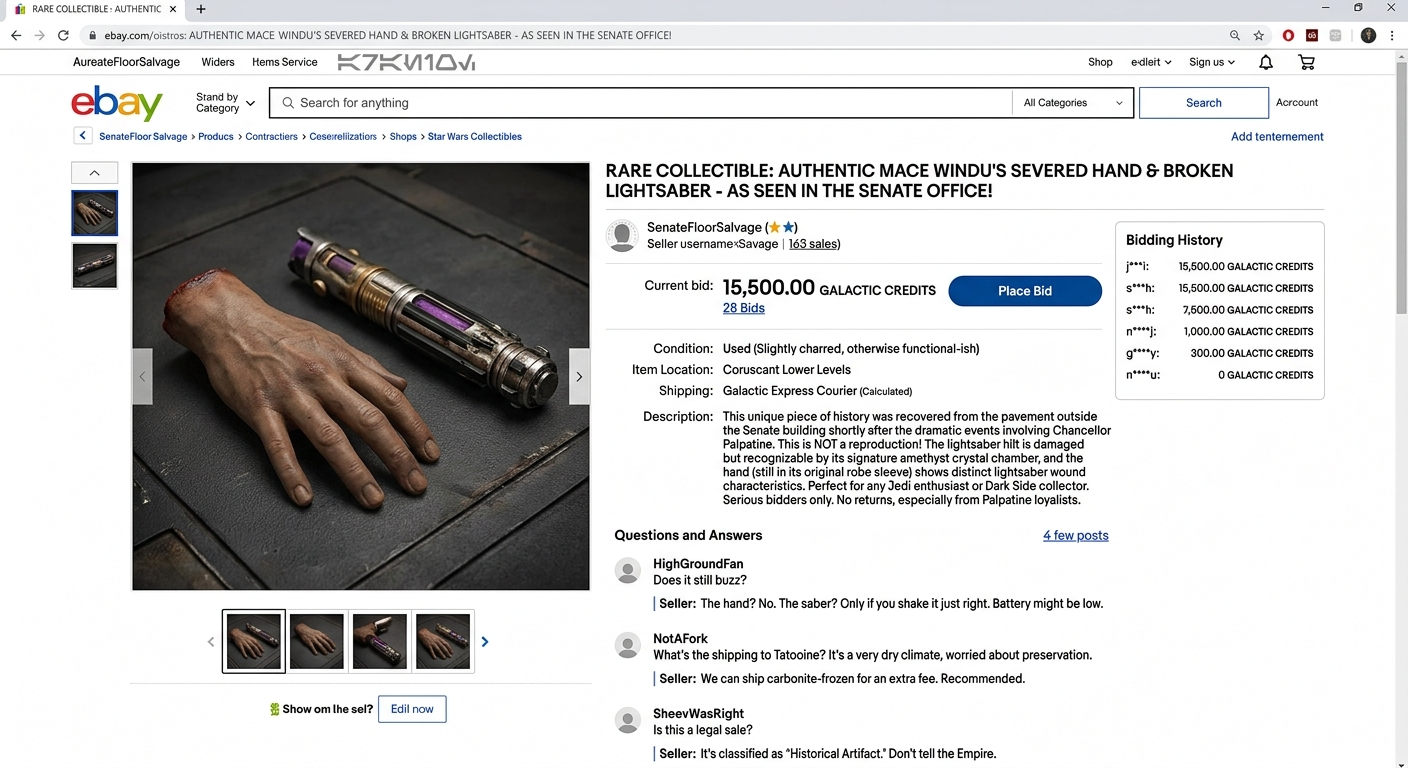The height and width of the screenshot is (768, 1408).
Task: Show previous product image with left arrow
Action: pyautogui.click(x=142, y=377)
